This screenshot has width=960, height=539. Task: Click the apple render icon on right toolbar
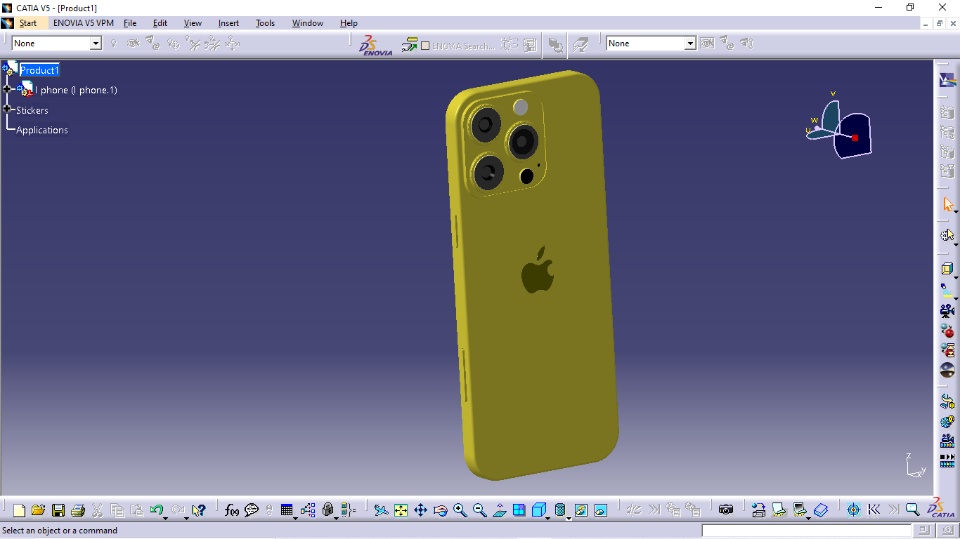tap(948, 331)
